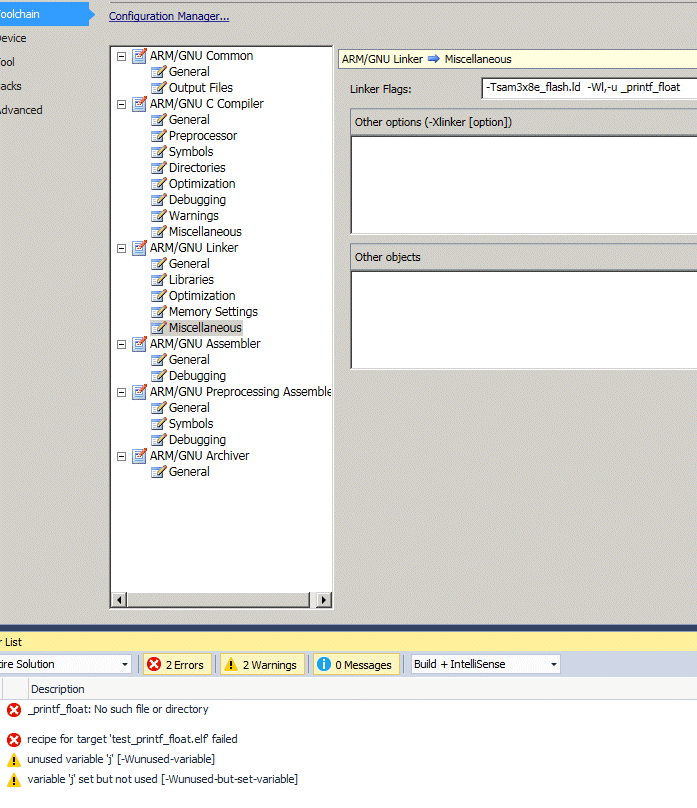Click into the Linker Flags field
This screenshot has height=808, width=697.
(589, 88)
